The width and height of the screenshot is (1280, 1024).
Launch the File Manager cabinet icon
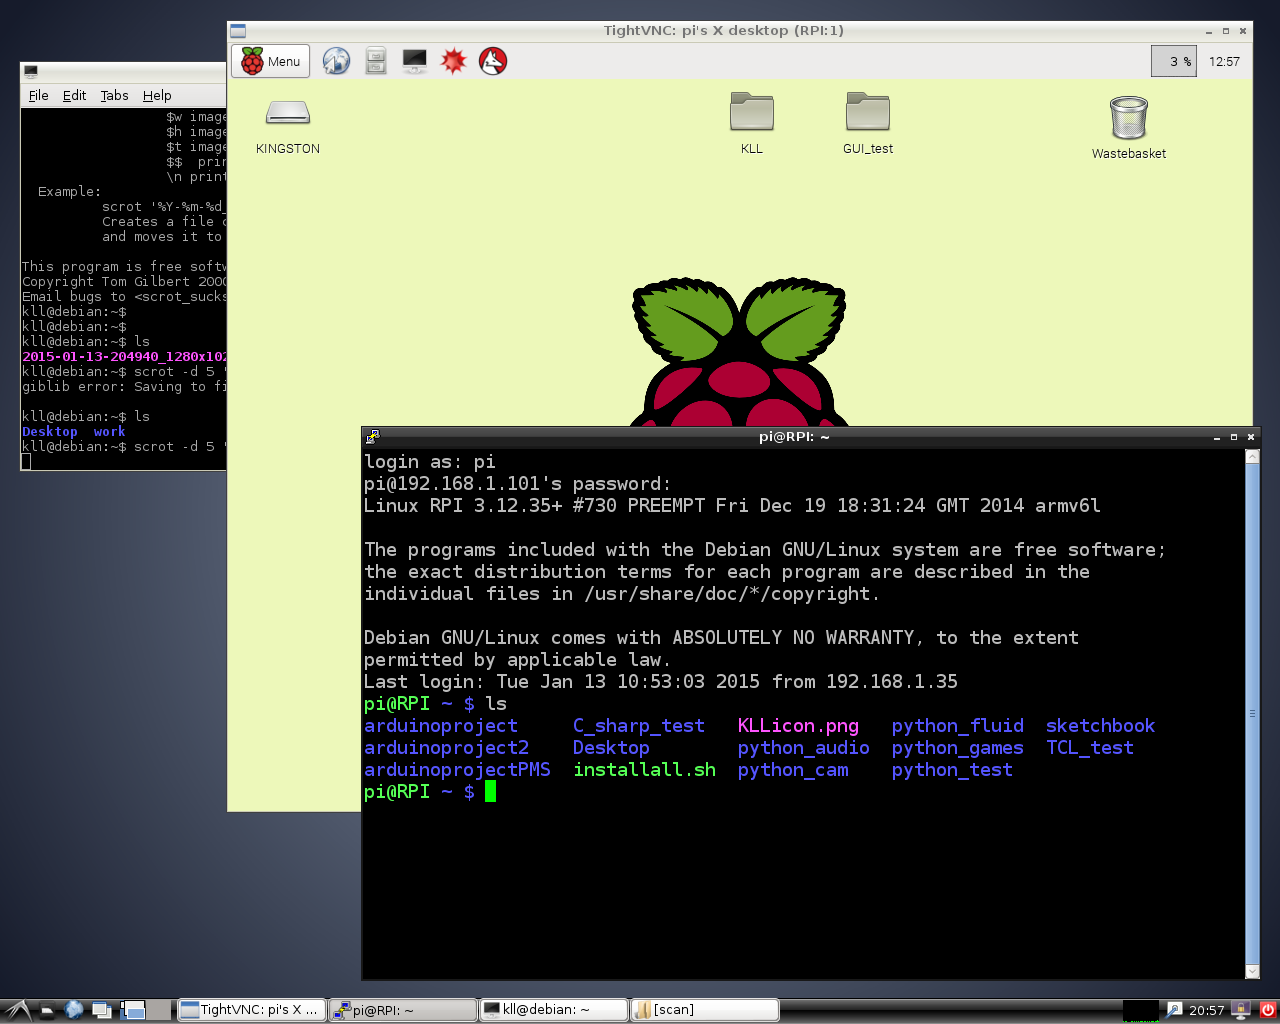(376, 61)
